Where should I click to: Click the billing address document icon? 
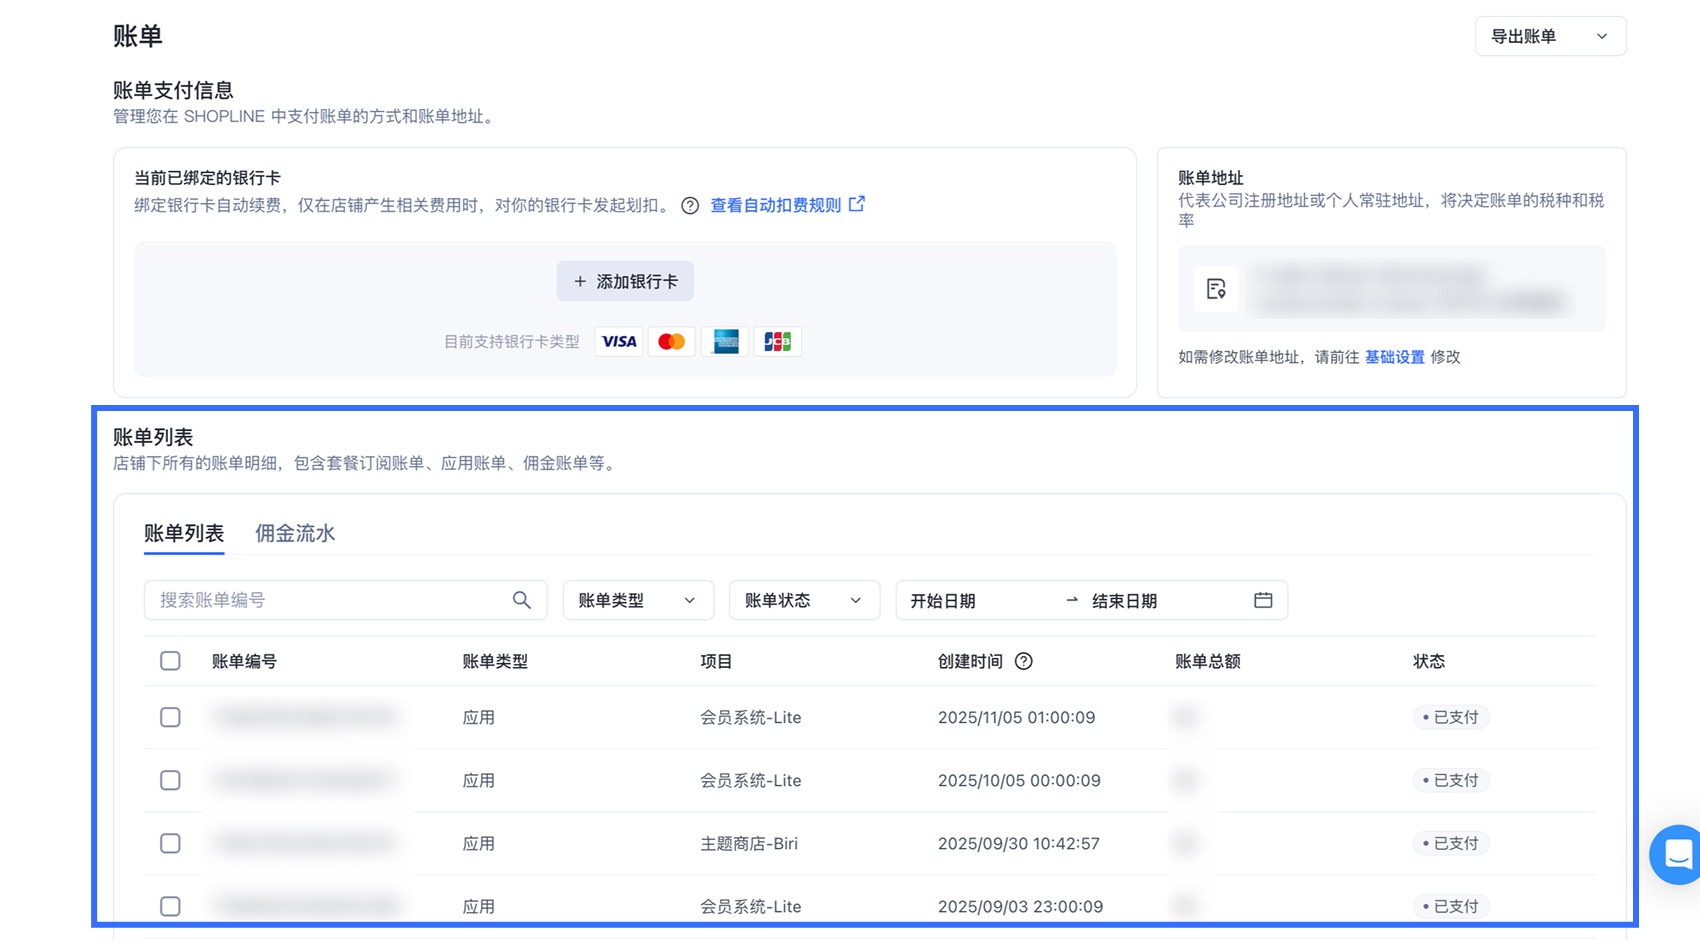(x=1216, y=289)
